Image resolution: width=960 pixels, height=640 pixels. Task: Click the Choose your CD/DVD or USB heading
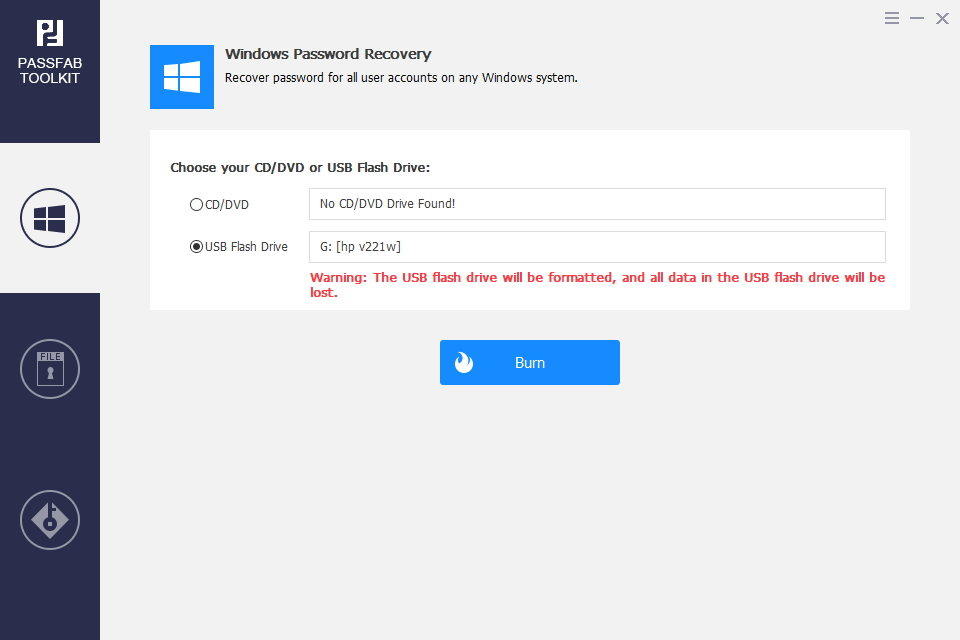[300, 167]
